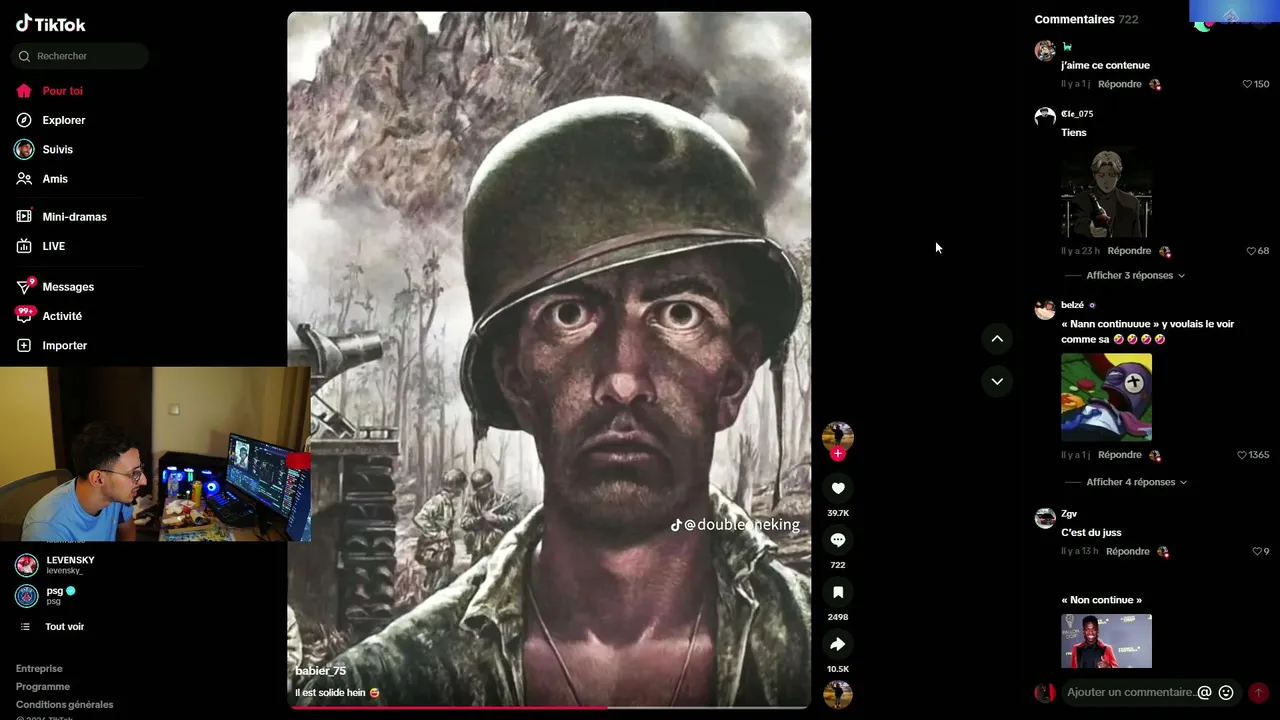Like the video with the heart icon
Screen dimensions: 1280x720
[x=838, y=488]
